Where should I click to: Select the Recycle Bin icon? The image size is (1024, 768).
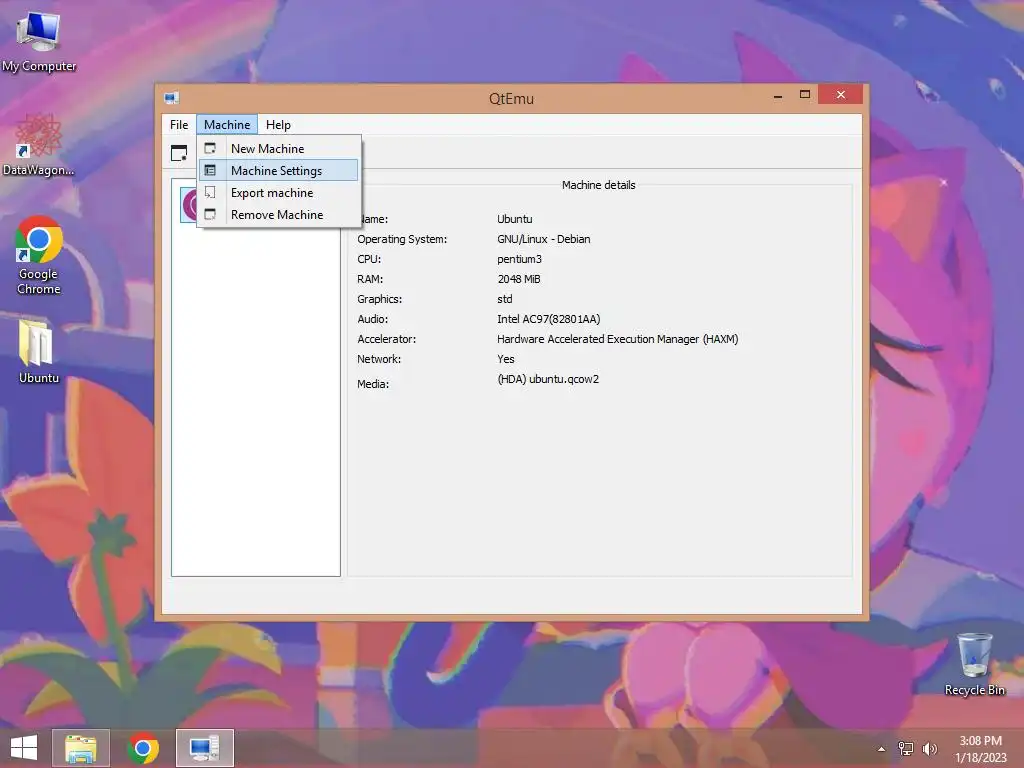pyautogui.click(x=974, y=664)
